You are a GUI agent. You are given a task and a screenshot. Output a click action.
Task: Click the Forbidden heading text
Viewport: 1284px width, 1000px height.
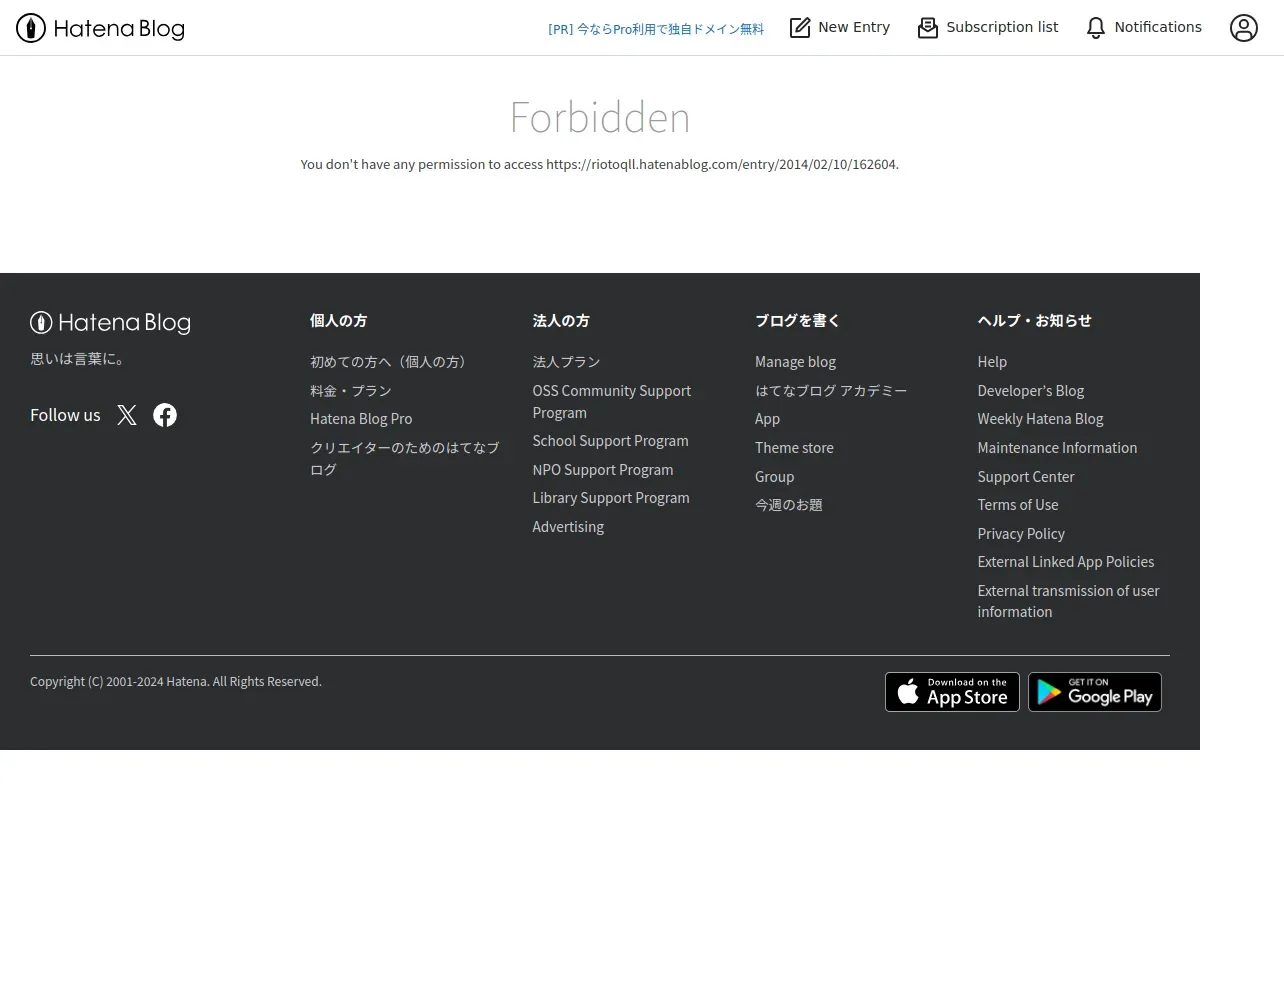tap(600, 118)
